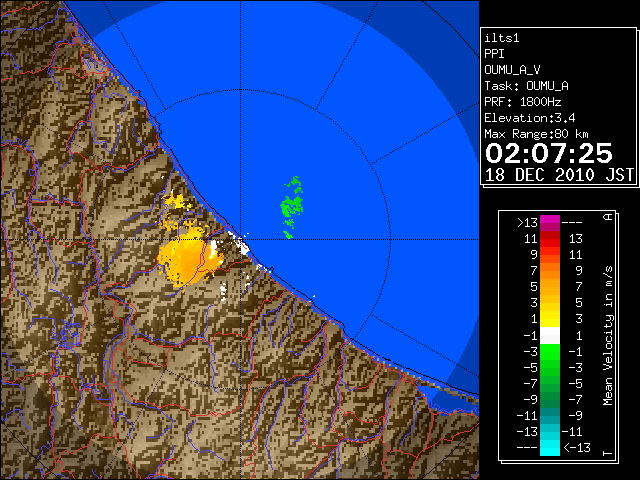Click the 'Elevation:3.4' text
This screenshot has height=480, width=640.
530,118
